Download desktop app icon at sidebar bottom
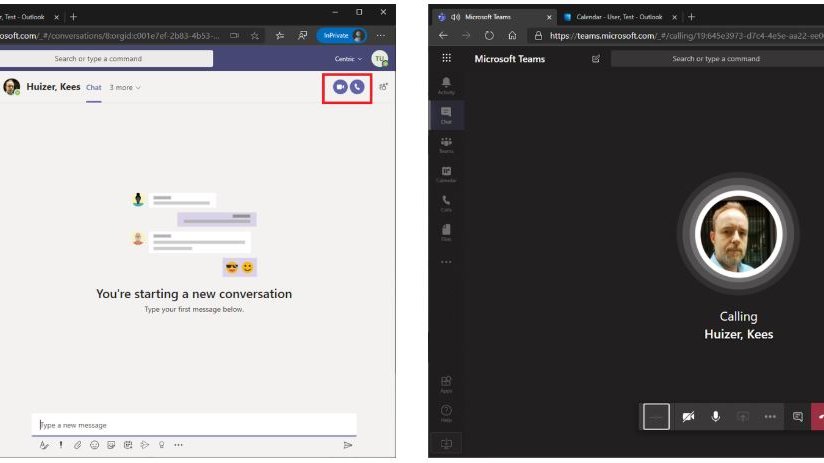Viewport: 824px width, 463px height. pos(446,444)
